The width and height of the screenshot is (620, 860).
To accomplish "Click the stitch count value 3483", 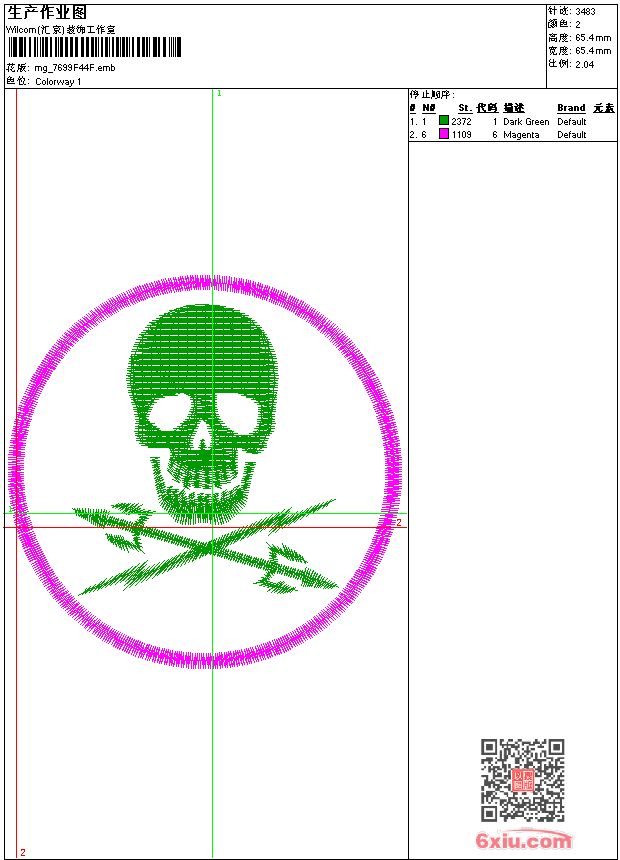I will pos(585,11).
